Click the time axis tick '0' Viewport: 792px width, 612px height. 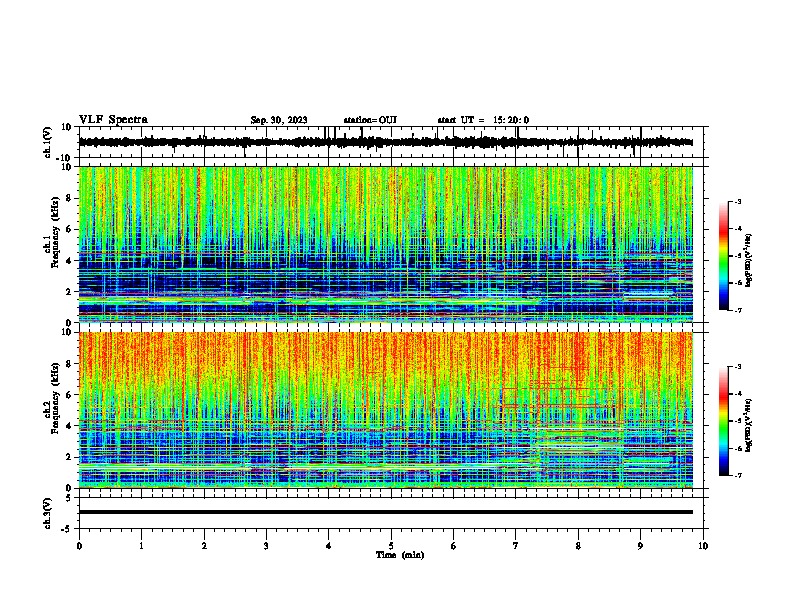79,546
